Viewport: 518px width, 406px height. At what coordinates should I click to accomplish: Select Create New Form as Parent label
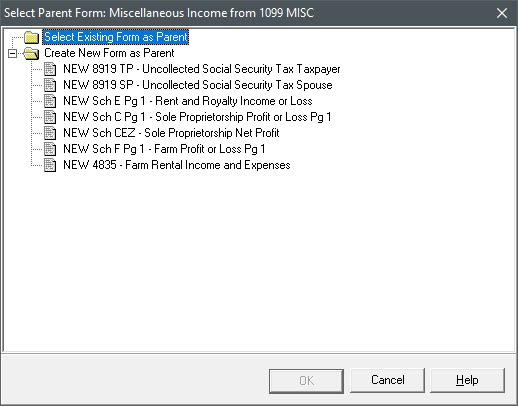click(109, 53)
